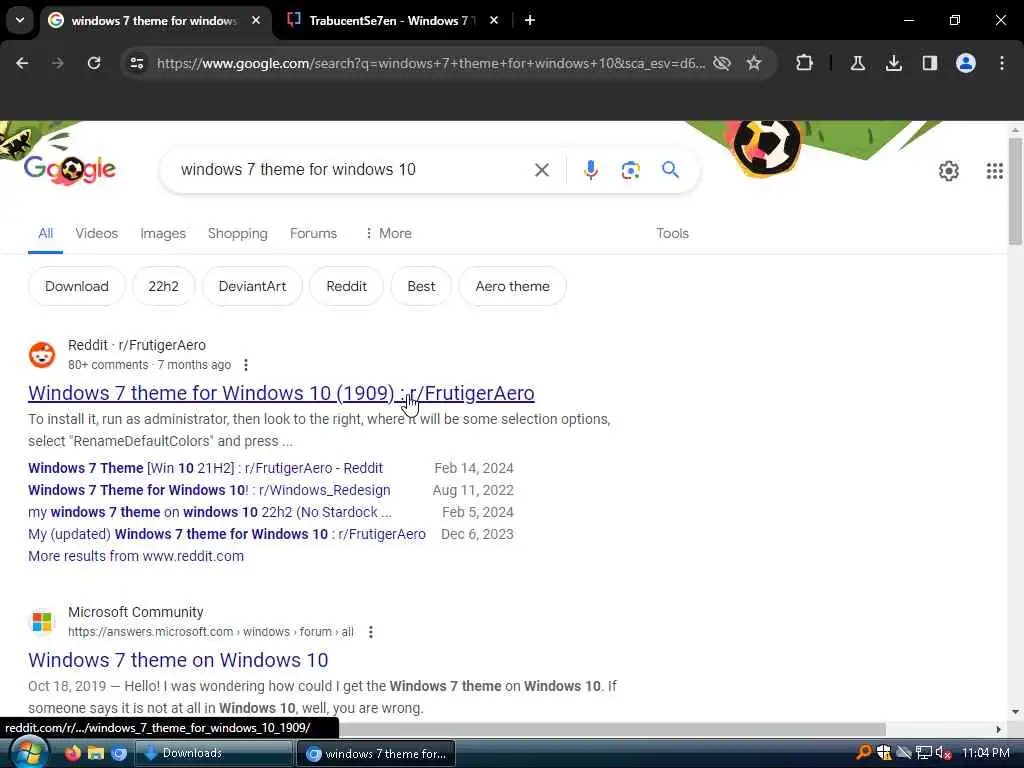Open the Windows Start orb
The image size is (1024, 768).
29,753
